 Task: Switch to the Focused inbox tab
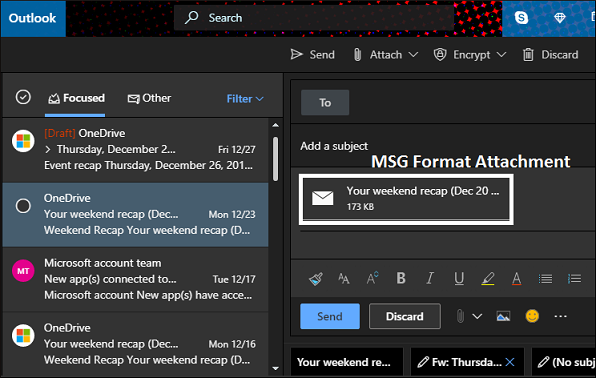click(76, 98)
